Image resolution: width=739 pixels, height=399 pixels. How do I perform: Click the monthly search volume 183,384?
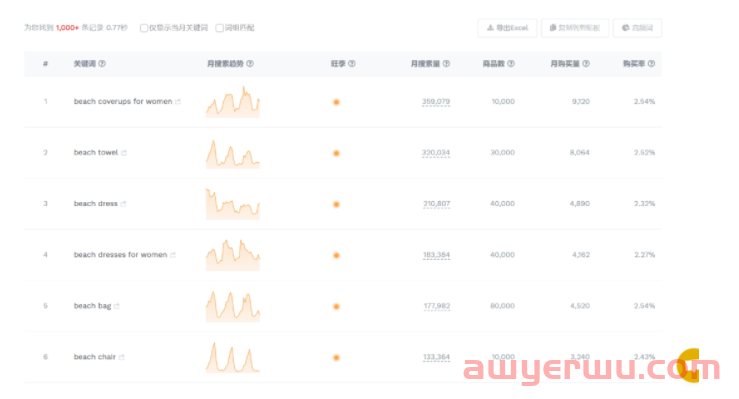click(x=436, y=255)
